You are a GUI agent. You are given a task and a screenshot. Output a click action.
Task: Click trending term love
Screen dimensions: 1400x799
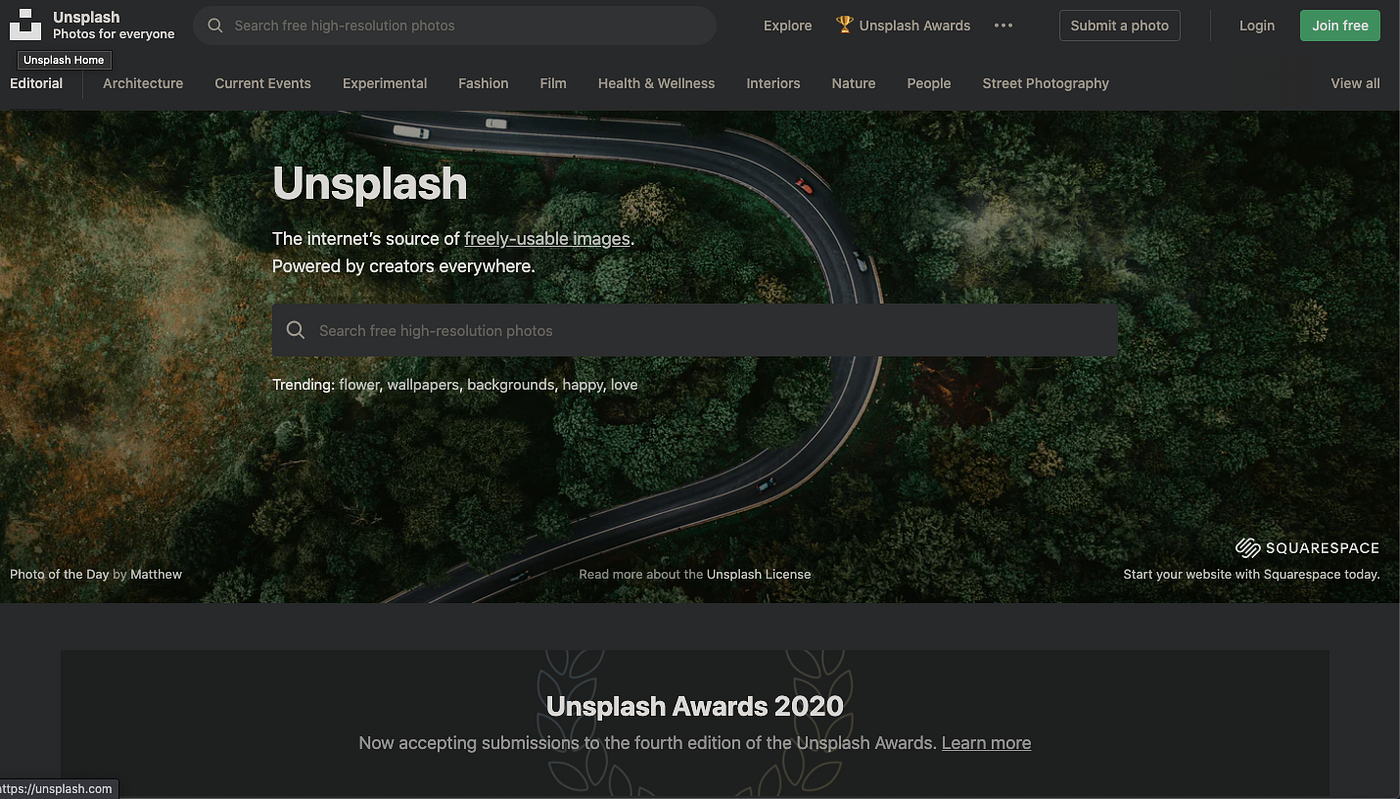(624, 385)
